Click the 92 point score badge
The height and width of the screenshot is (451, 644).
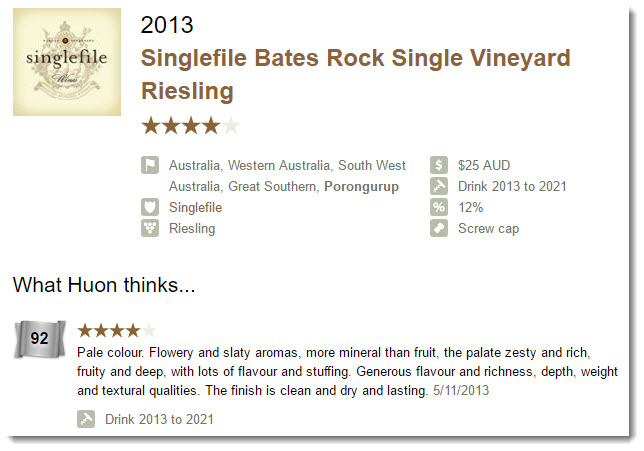(40, 339)
